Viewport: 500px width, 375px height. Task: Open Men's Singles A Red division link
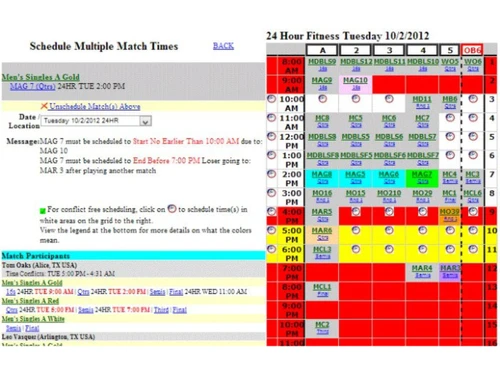[30, 301]
